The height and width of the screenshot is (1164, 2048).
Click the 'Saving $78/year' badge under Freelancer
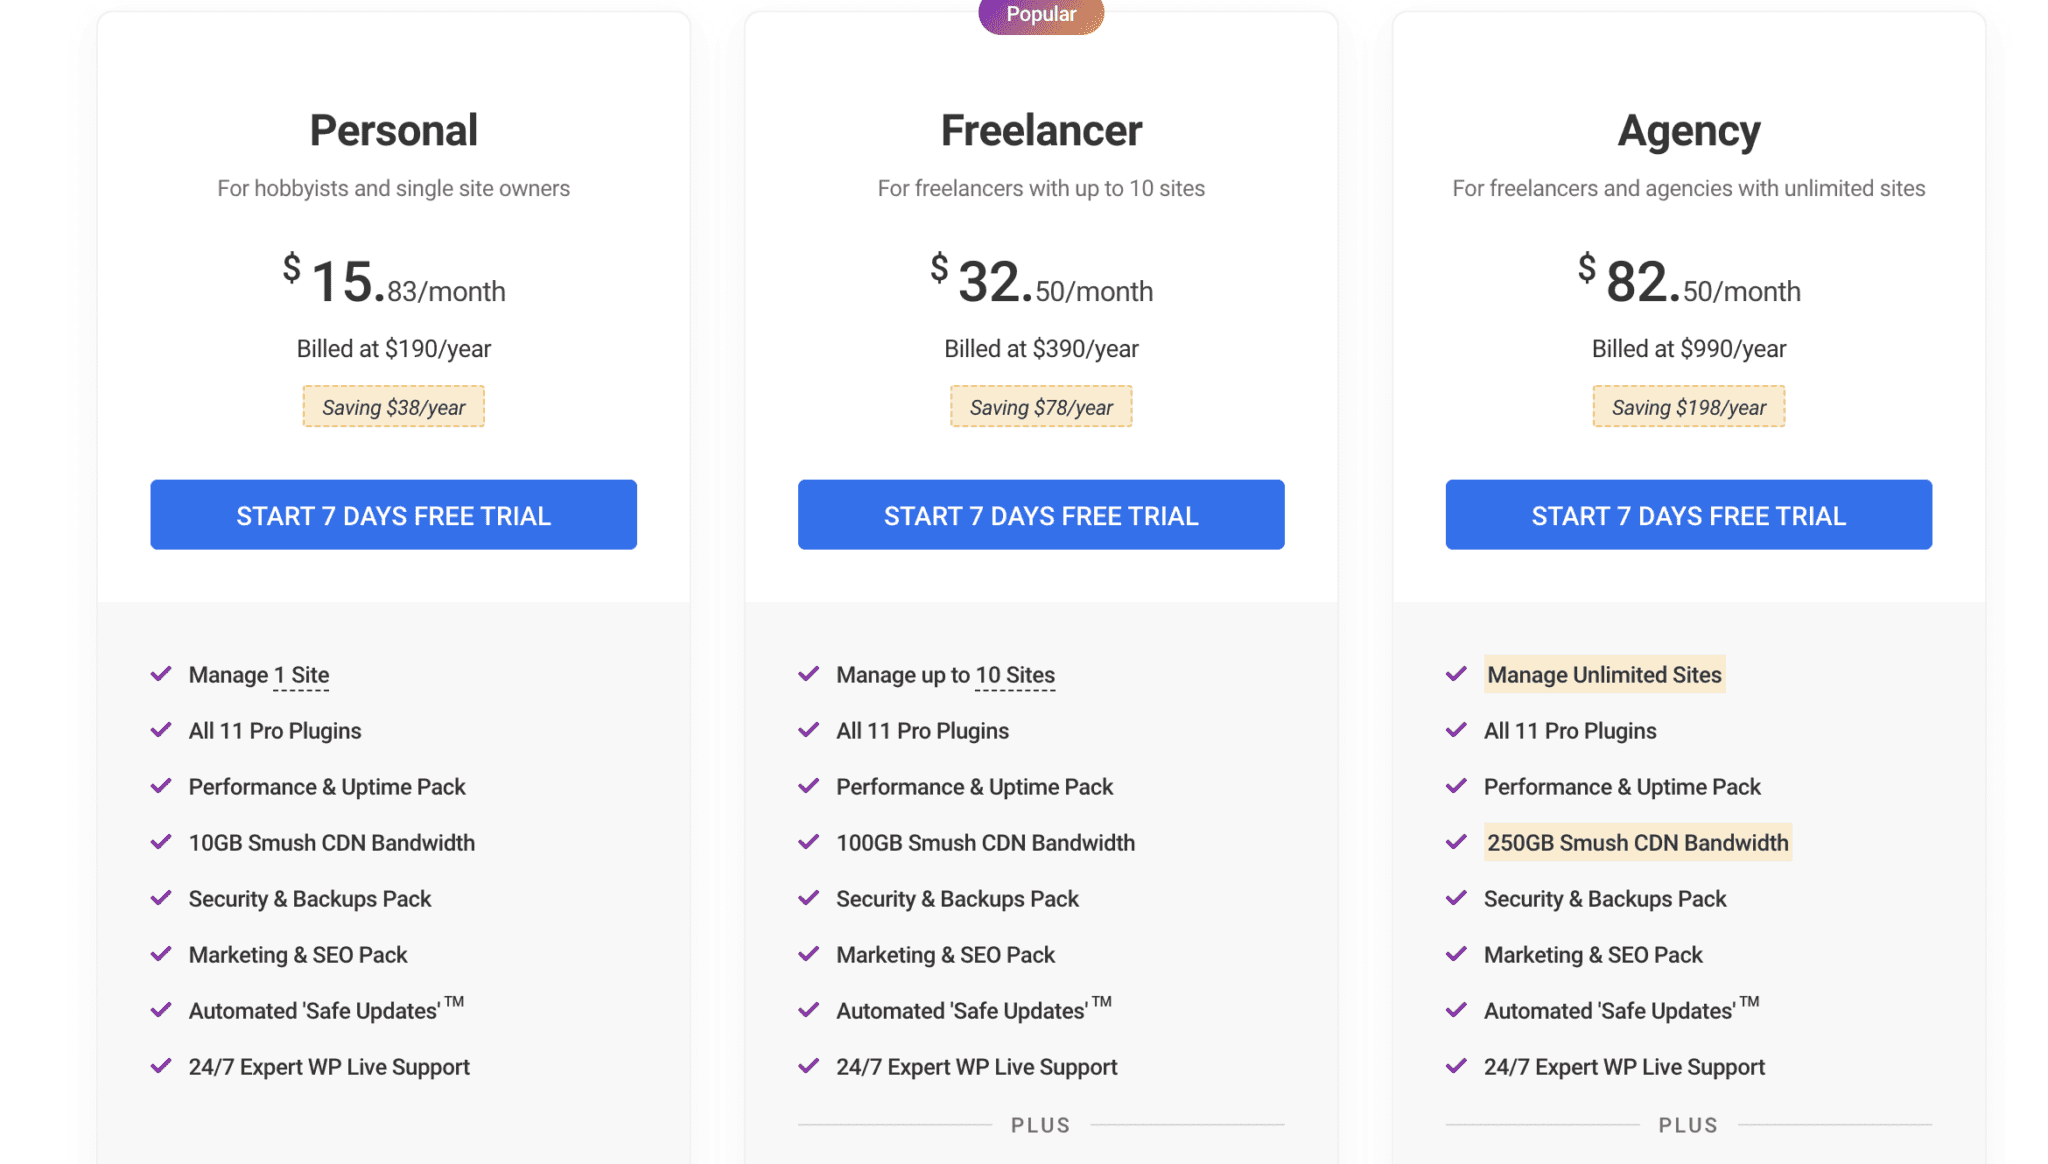pos(1040,406)
